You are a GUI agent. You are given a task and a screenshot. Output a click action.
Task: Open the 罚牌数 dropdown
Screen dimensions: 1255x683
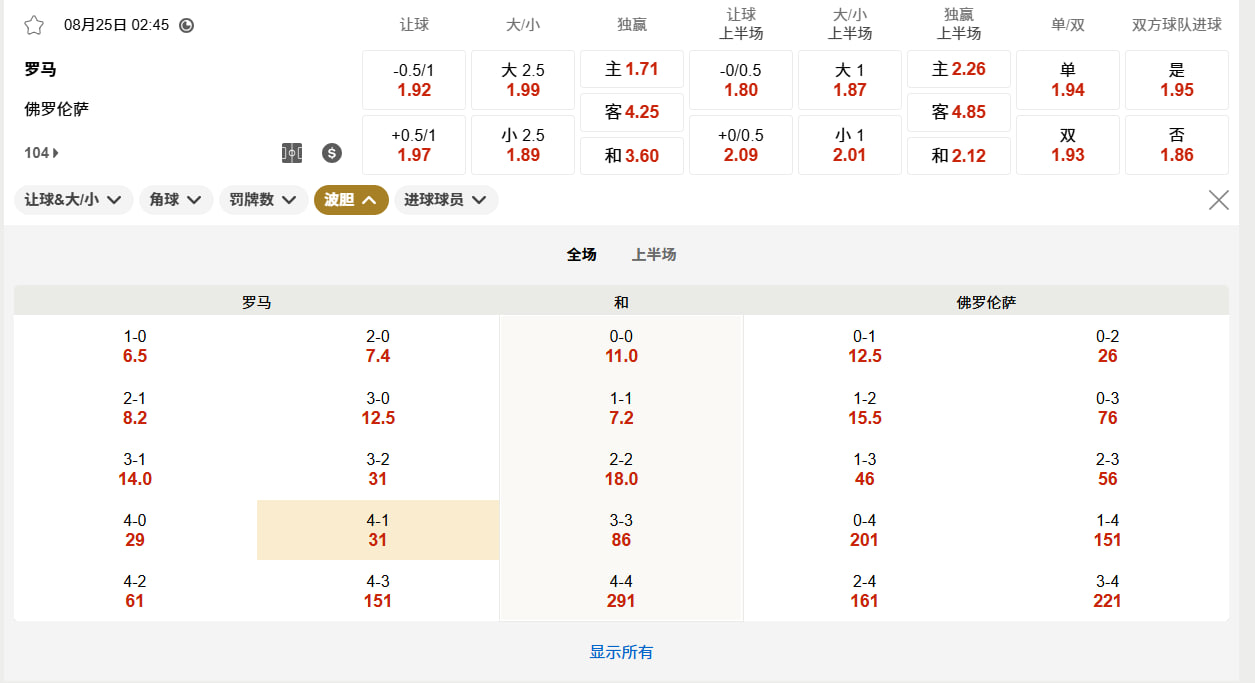(x=263, y=200)
